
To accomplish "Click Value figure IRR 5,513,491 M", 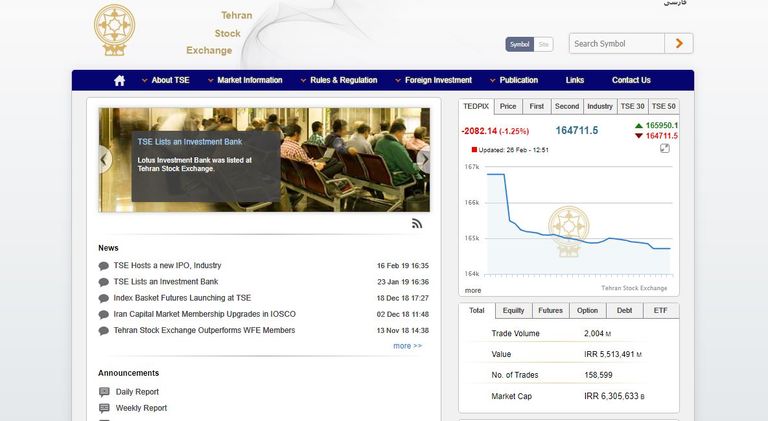I will click(613, 354).
